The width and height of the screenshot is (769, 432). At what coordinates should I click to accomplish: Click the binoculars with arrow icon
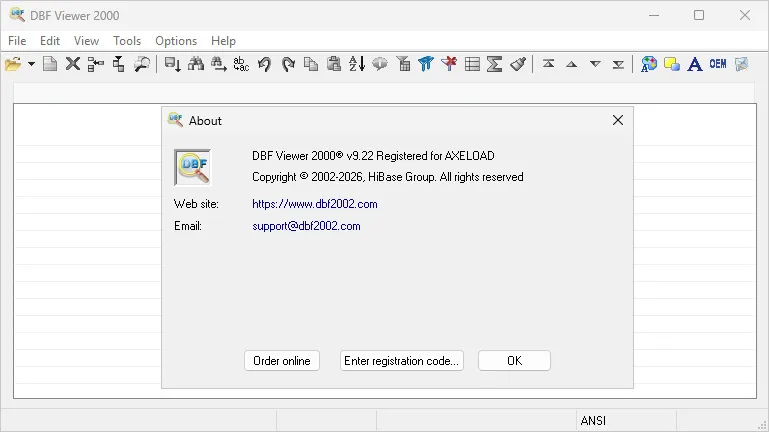pos(219,64)
